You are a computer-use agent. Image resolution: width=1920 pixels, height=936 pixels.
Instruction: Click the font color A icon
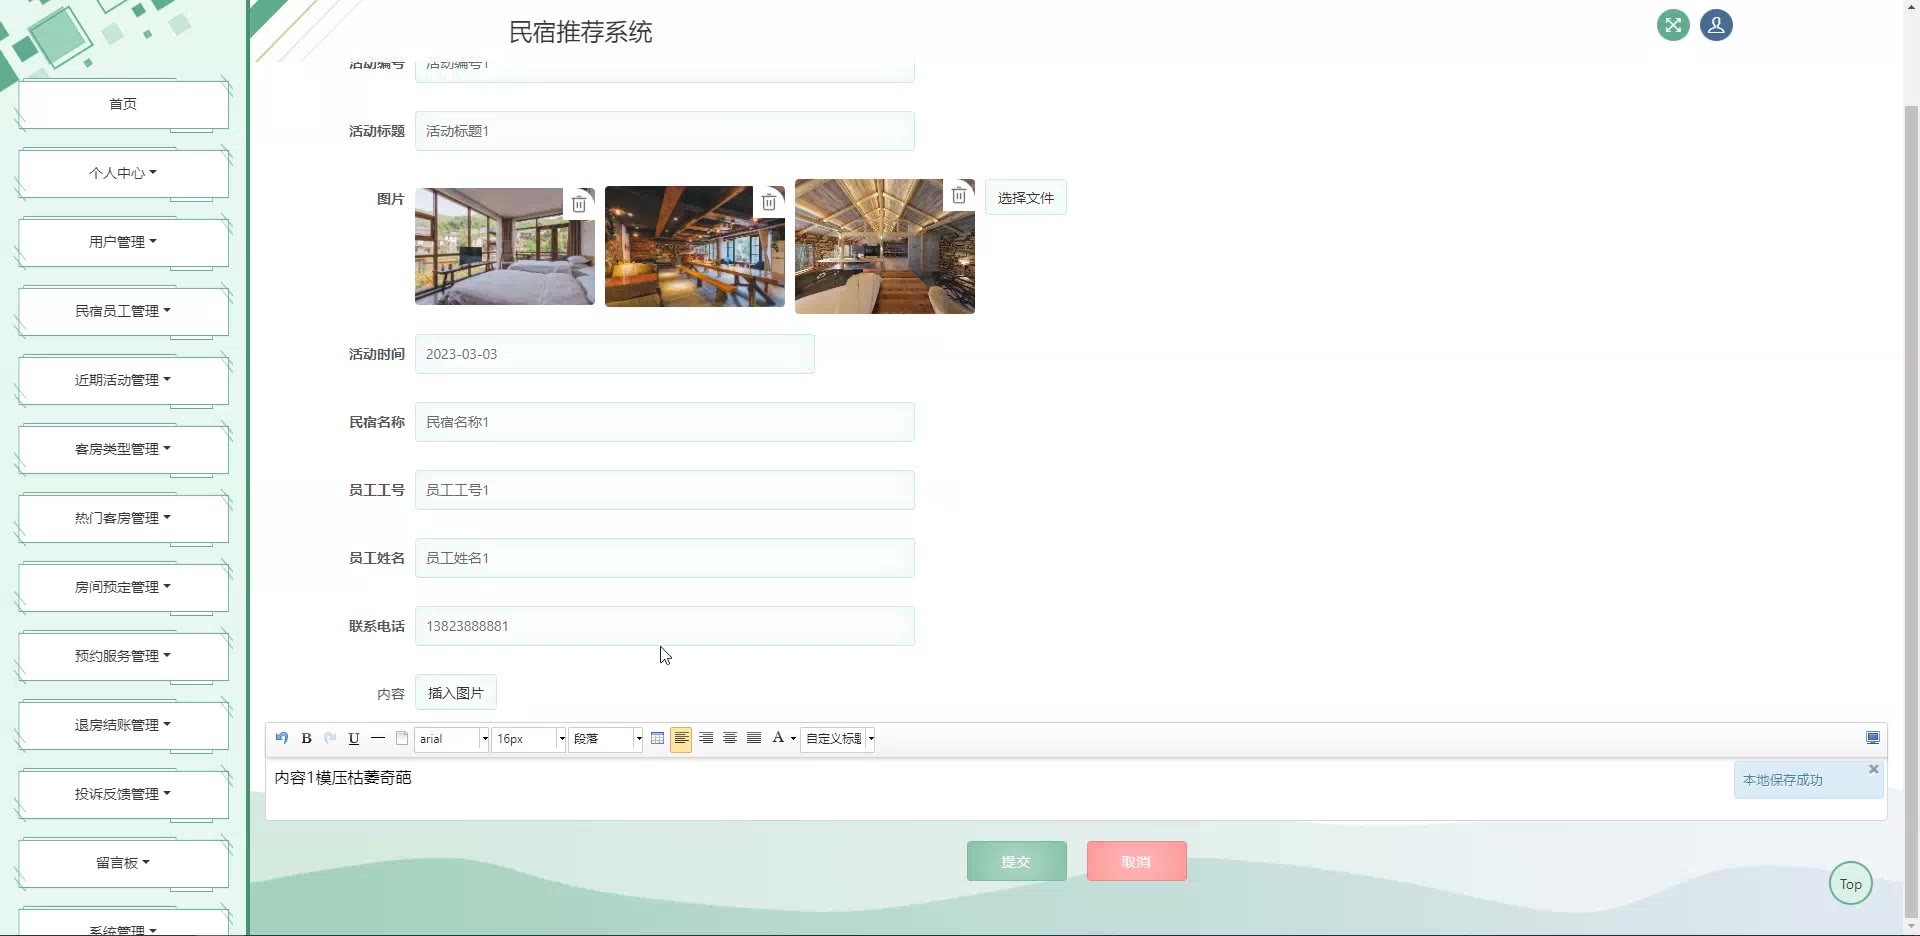pyautogui.click(x=778, y=738)
